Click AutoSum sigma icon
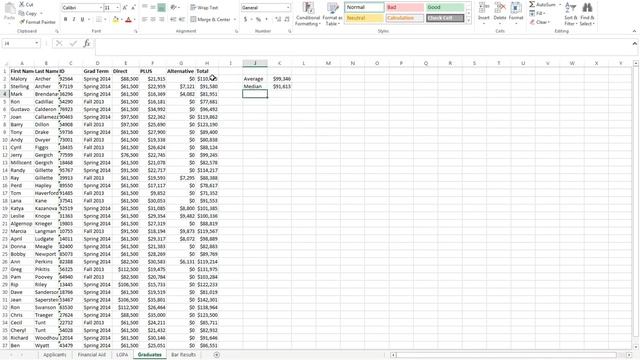 [532, 4]
